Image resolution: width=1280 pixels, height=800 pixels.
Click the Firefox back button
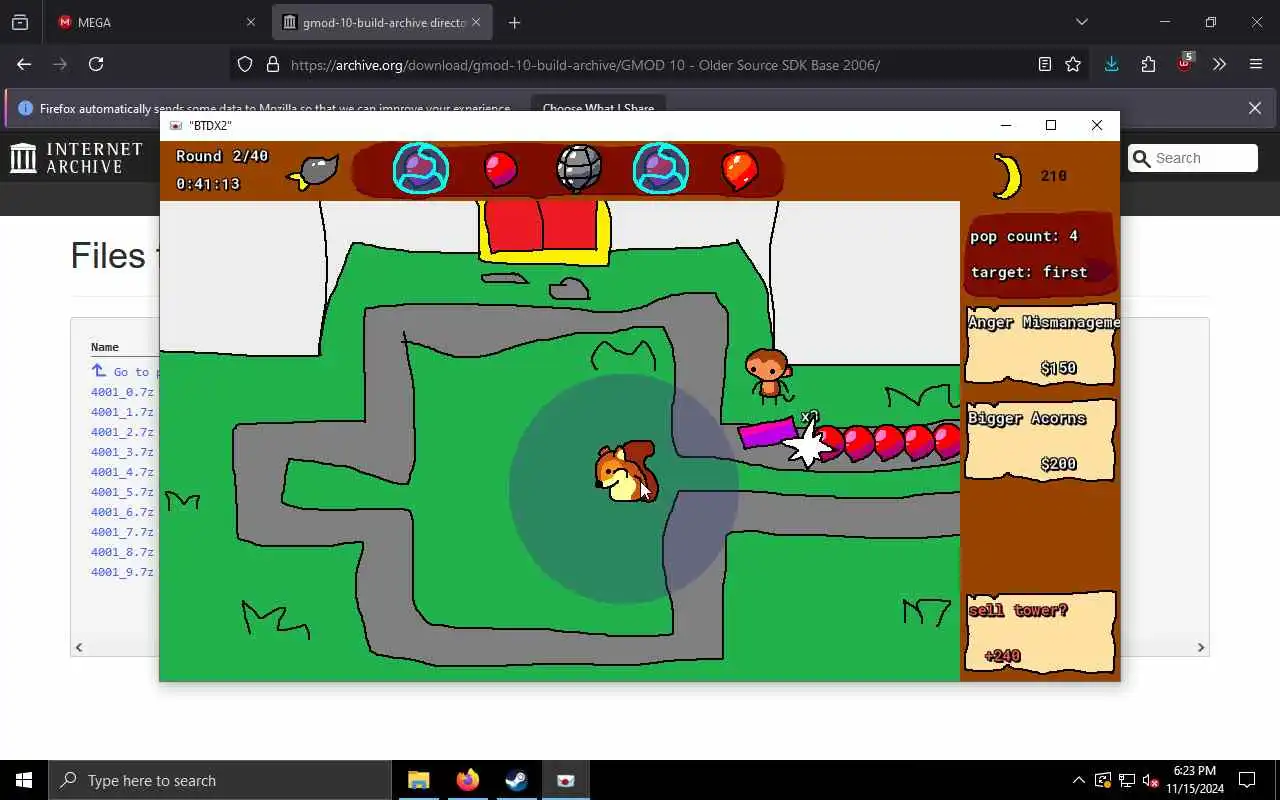pyautogui.click(x=24, y=64)
